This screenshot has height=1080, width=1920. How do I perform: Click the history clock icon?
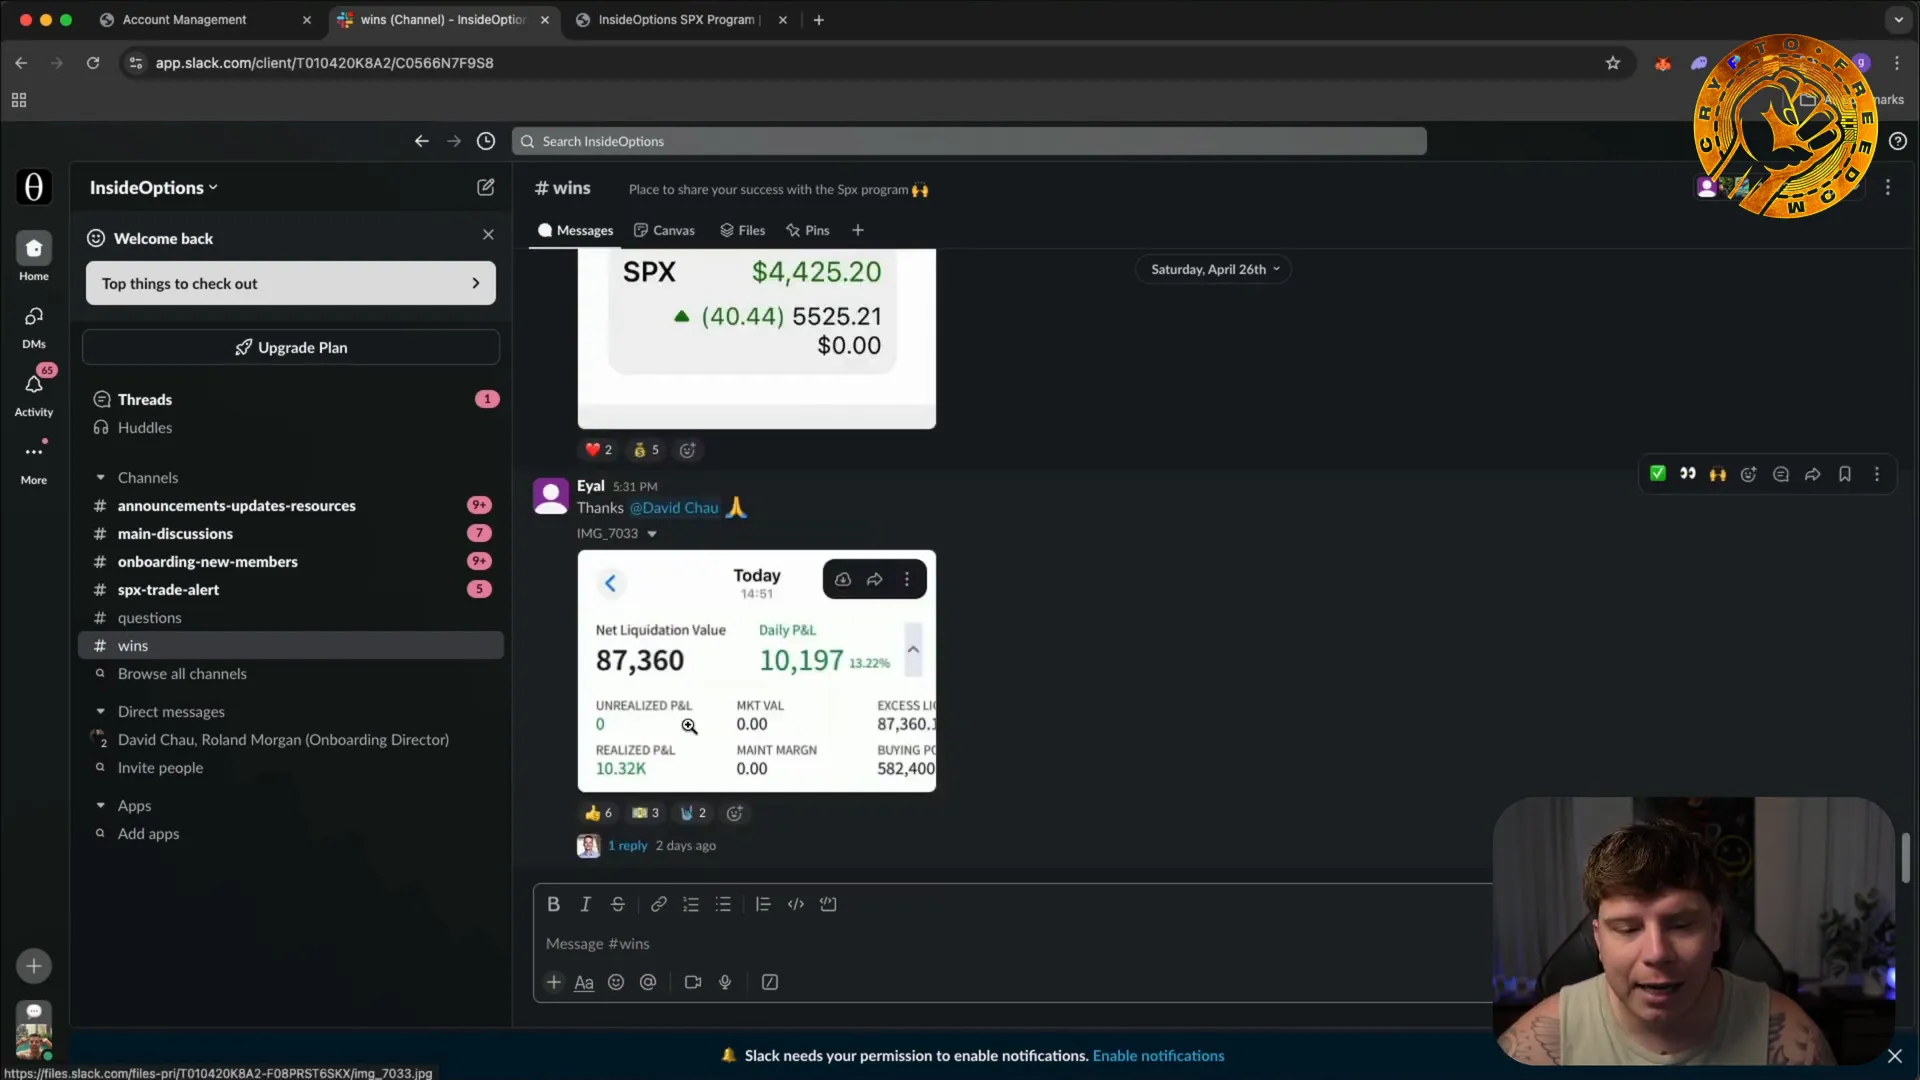point(486,141)
